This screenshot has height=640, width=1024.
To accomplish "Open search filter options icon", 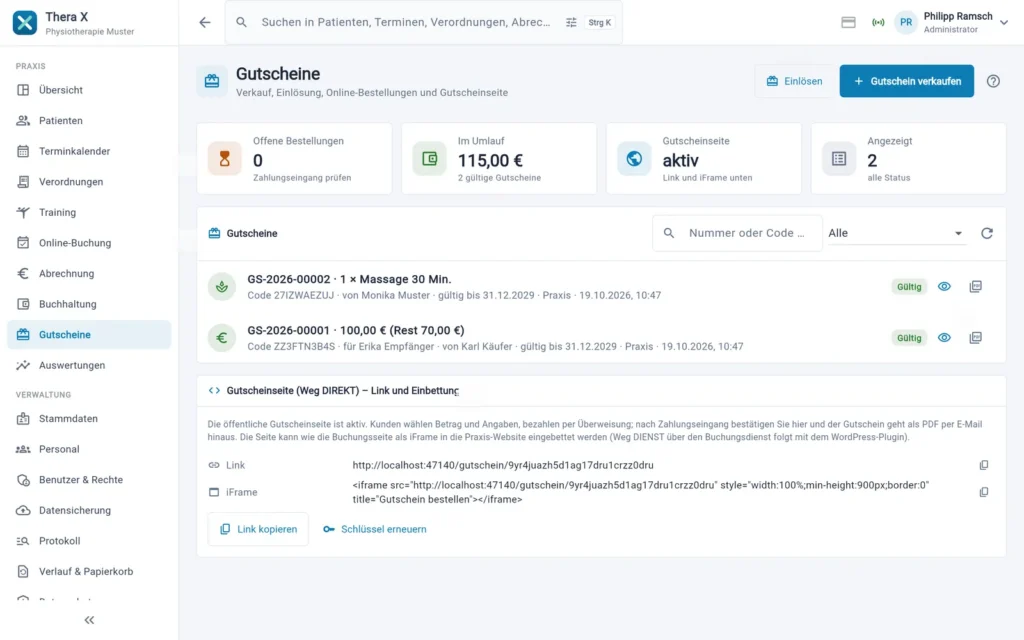I will (x=571, y=22).
